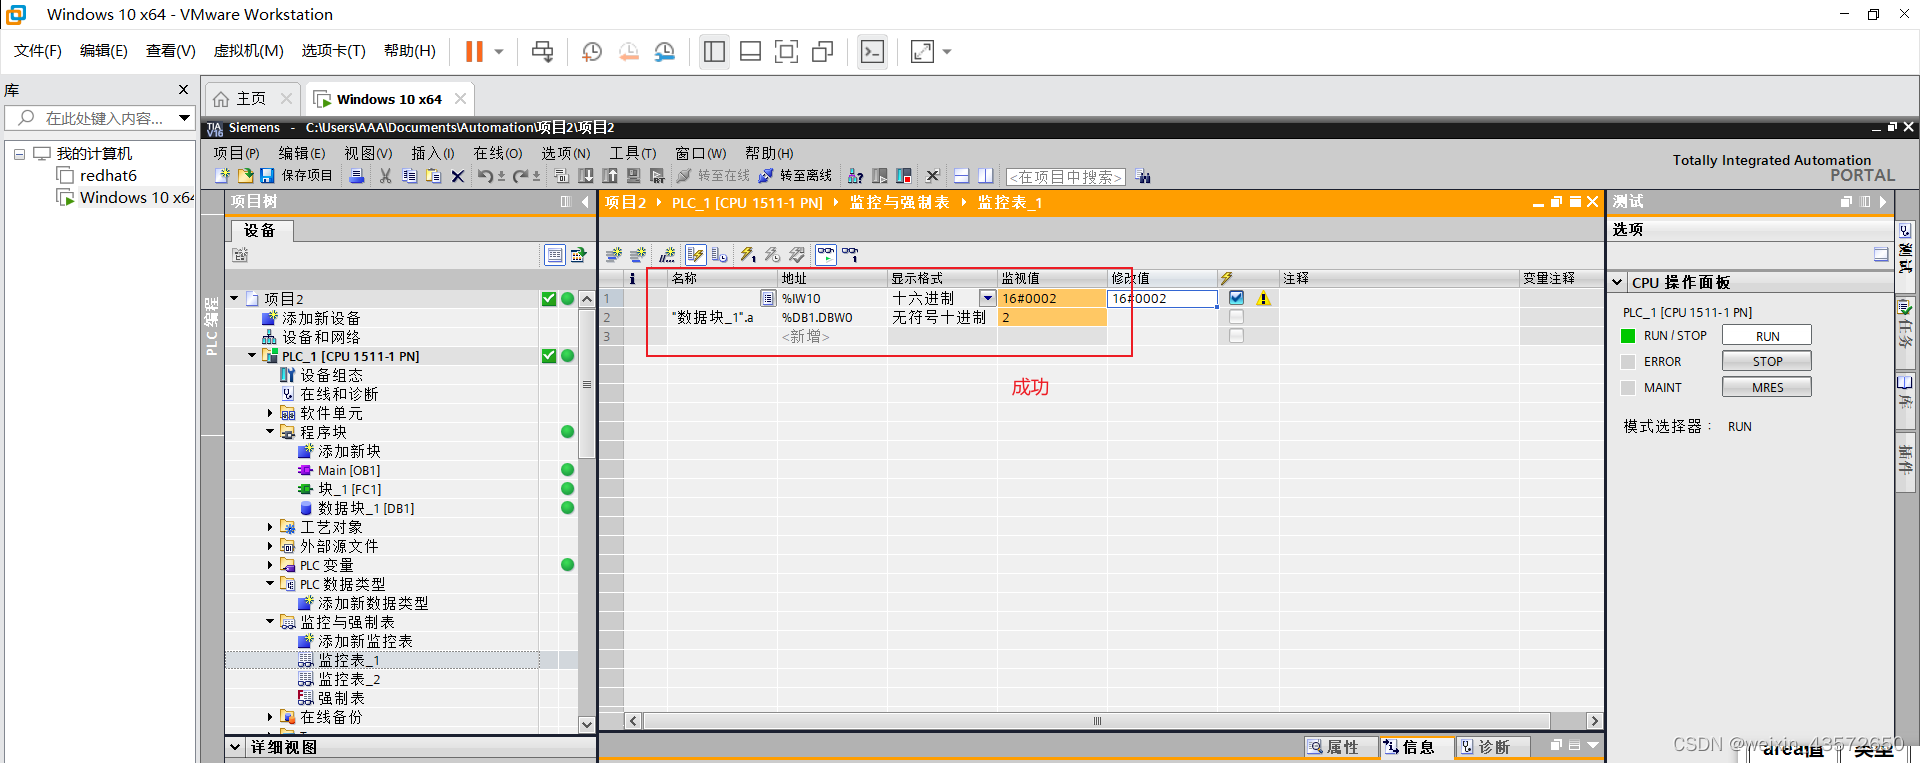Click the RUN button on CPU panel

coord(1767,336)
